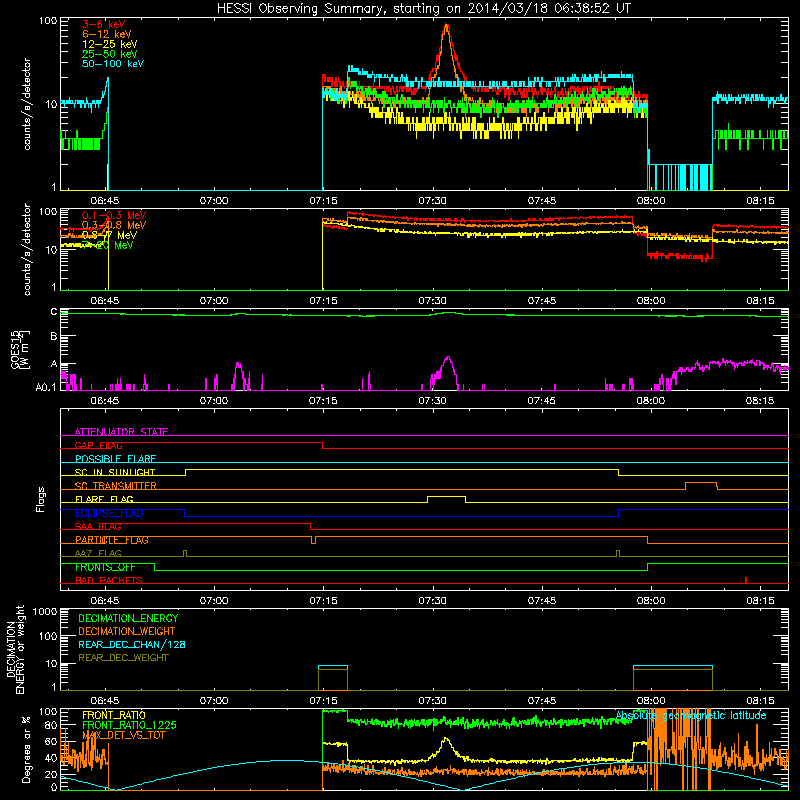The width and height of the screenshot is (800, 800).
Task: Click the ATTENUATOR_STATE flag label
Action: click(121, 432)
